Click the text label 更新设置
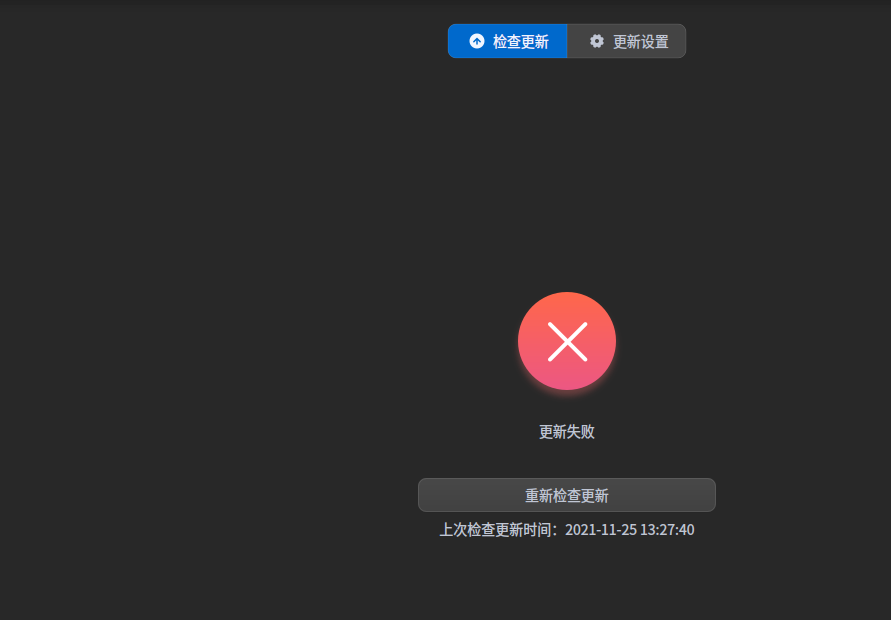 click(x=640, y=41)
